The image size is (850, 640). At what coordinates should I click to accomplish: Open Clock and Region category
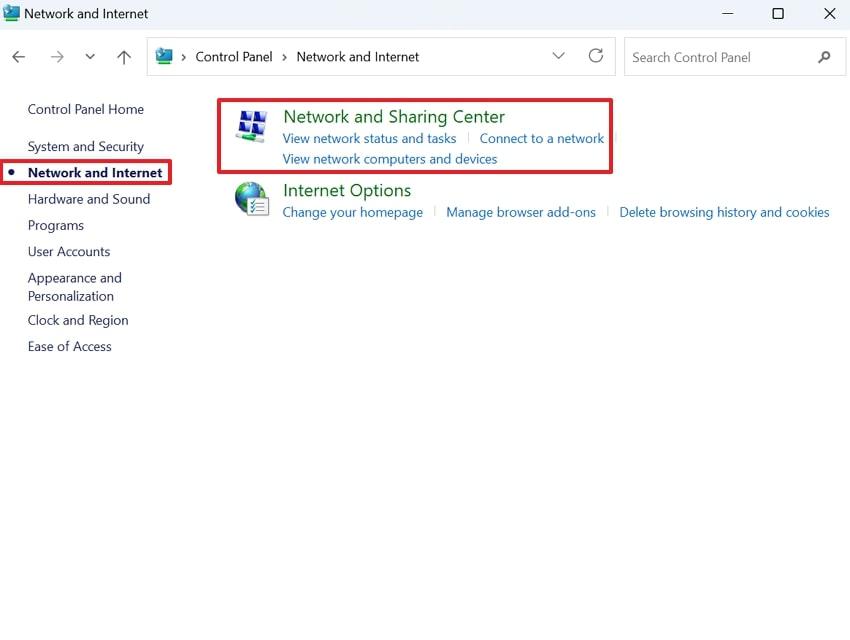[78, 320]
